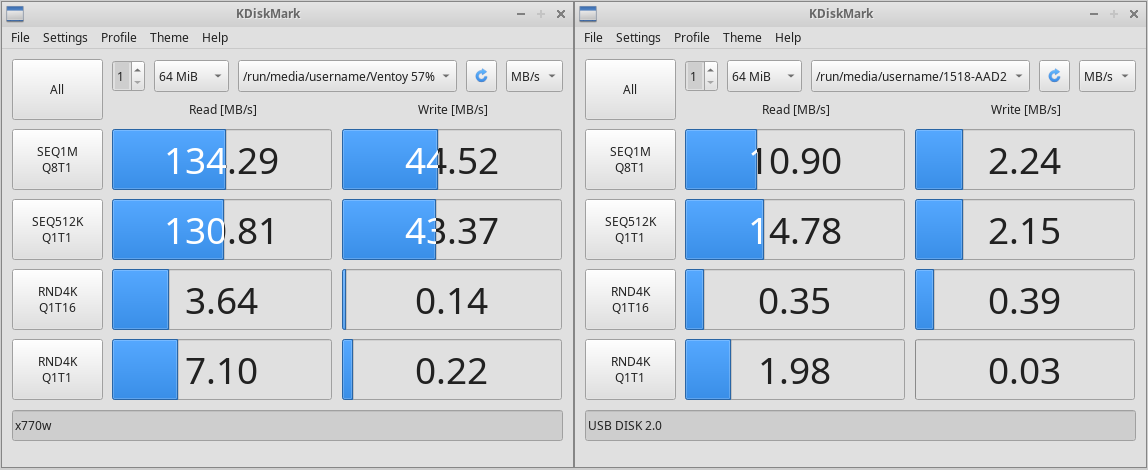1148x470 pixels.
Task: Open File menu in left window
Action: (20, 37)
